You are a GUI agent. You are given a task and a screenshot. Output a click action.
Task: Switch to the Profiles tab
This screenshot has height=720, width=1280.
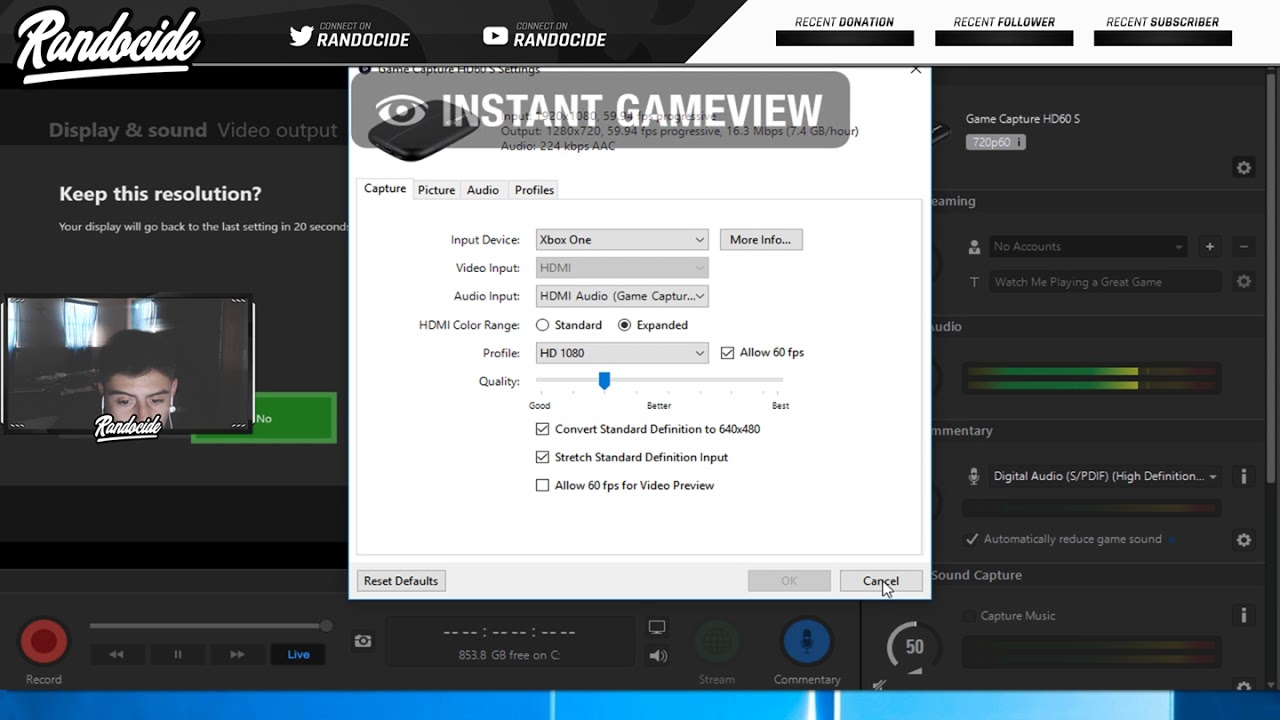[534, 190]
